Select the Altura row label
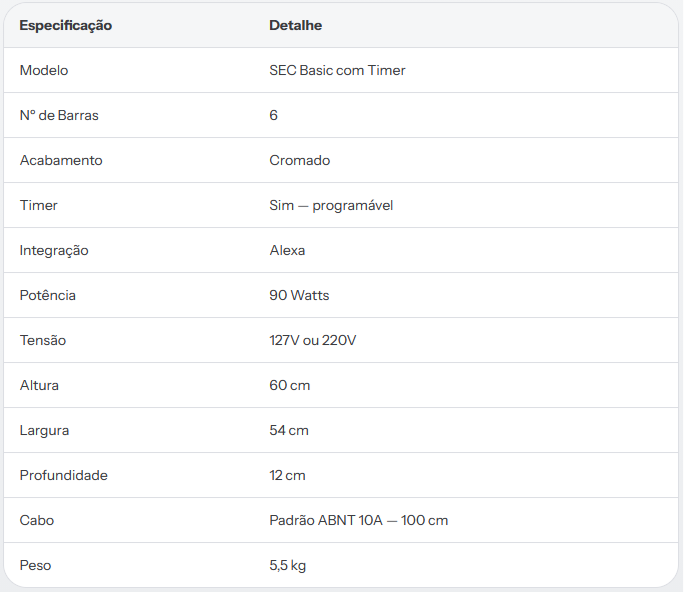Image resolution: width=684 pixels, height=593 pixels. [x=39, y=385]
